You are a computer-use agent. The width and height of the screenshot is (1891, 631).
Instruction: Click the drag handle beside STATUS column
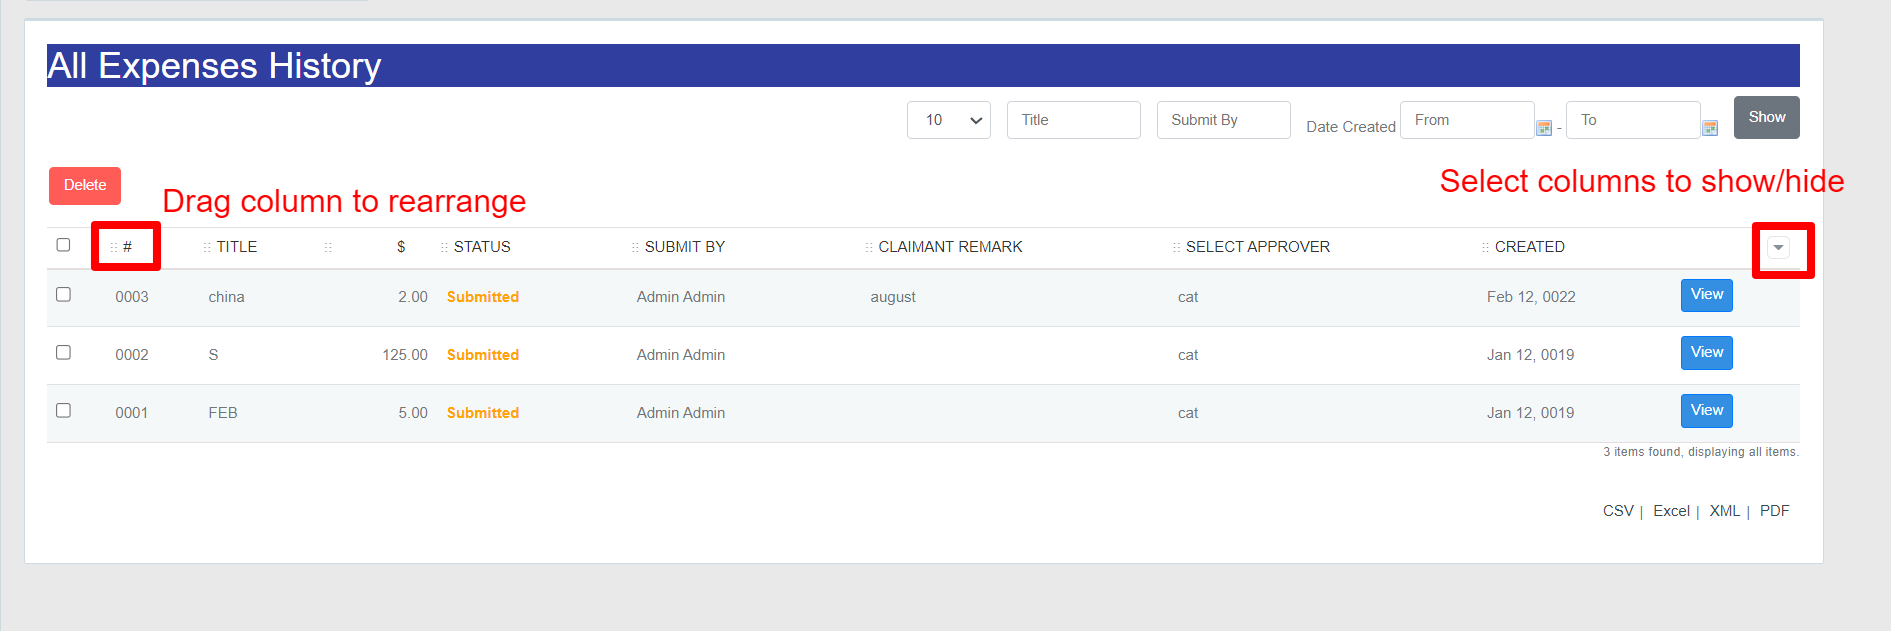[x=444, y=247]
